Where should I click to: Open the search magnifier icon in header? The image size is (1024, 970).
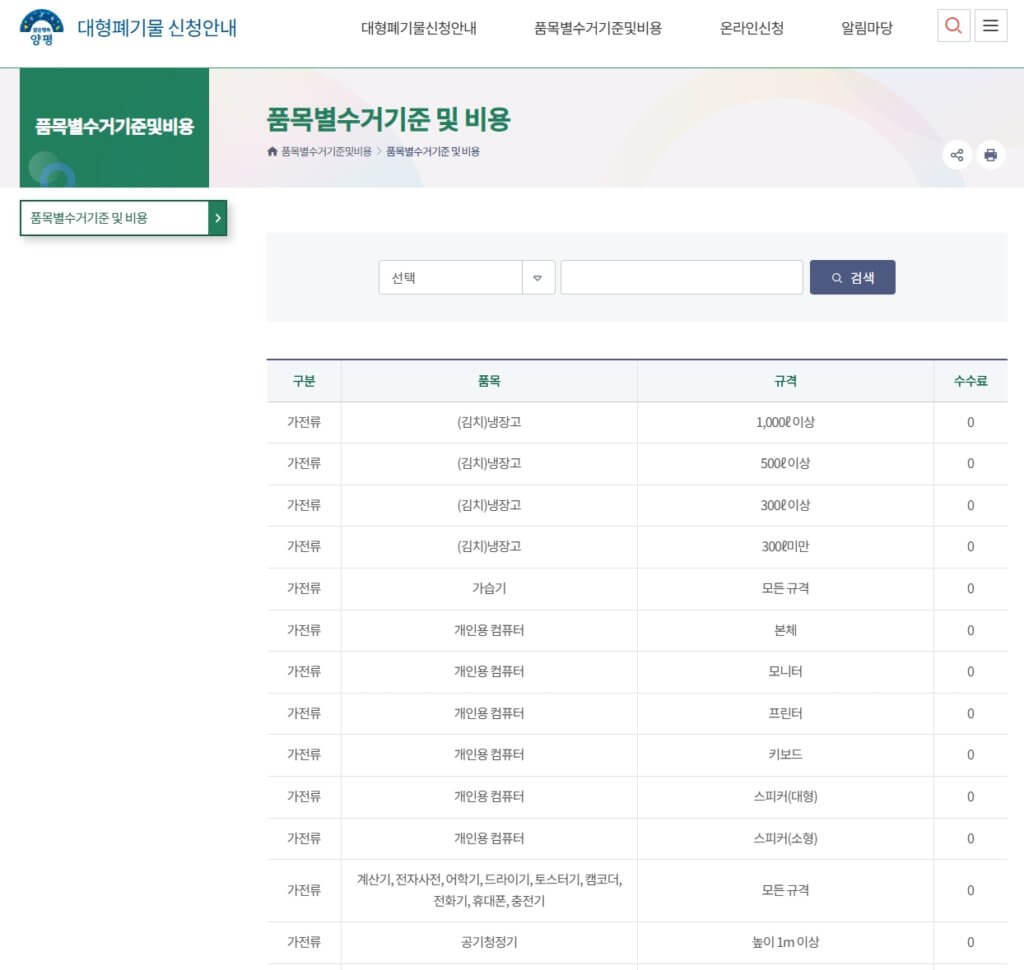pyautogui.click(x=953, y=26)
